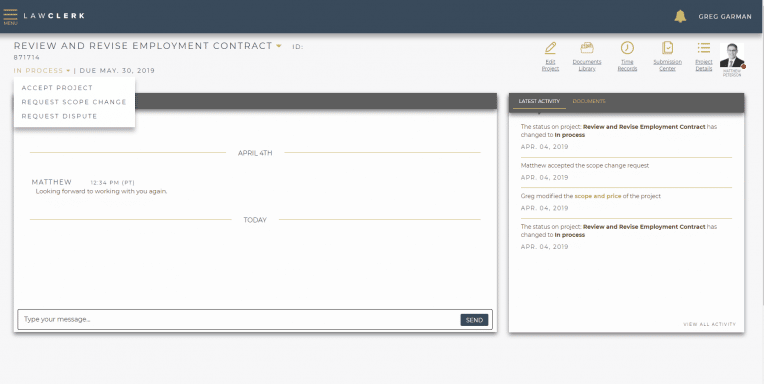View Matthew Peterson's profile photo
This screenshot has width=764, height=384.
tap(732, 56)
